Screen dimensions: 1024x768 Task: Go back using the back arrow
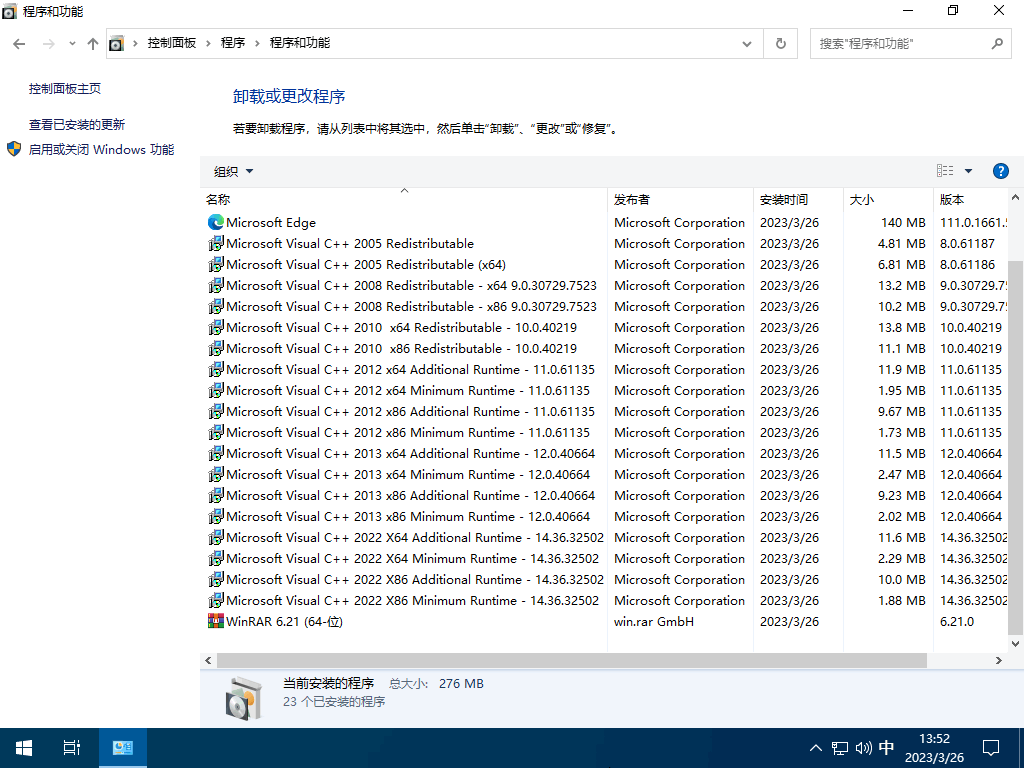19,43
